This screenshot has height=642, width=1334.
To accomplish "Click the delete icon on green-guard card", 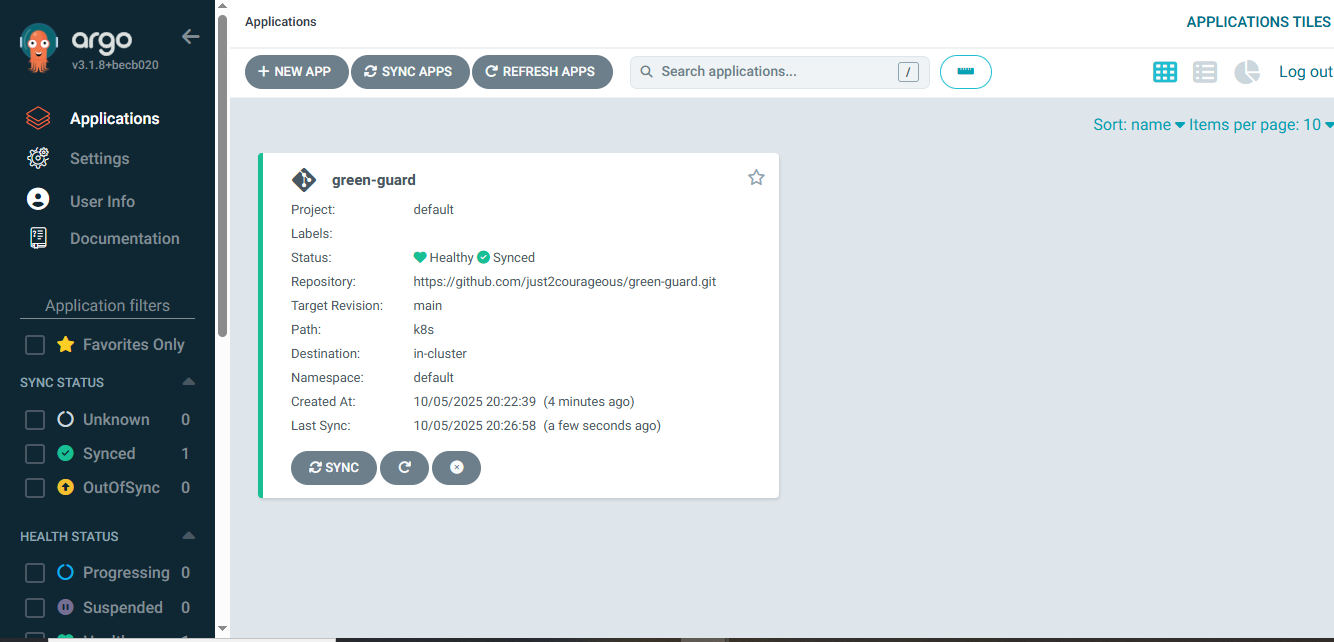I will tap(456, 468).
